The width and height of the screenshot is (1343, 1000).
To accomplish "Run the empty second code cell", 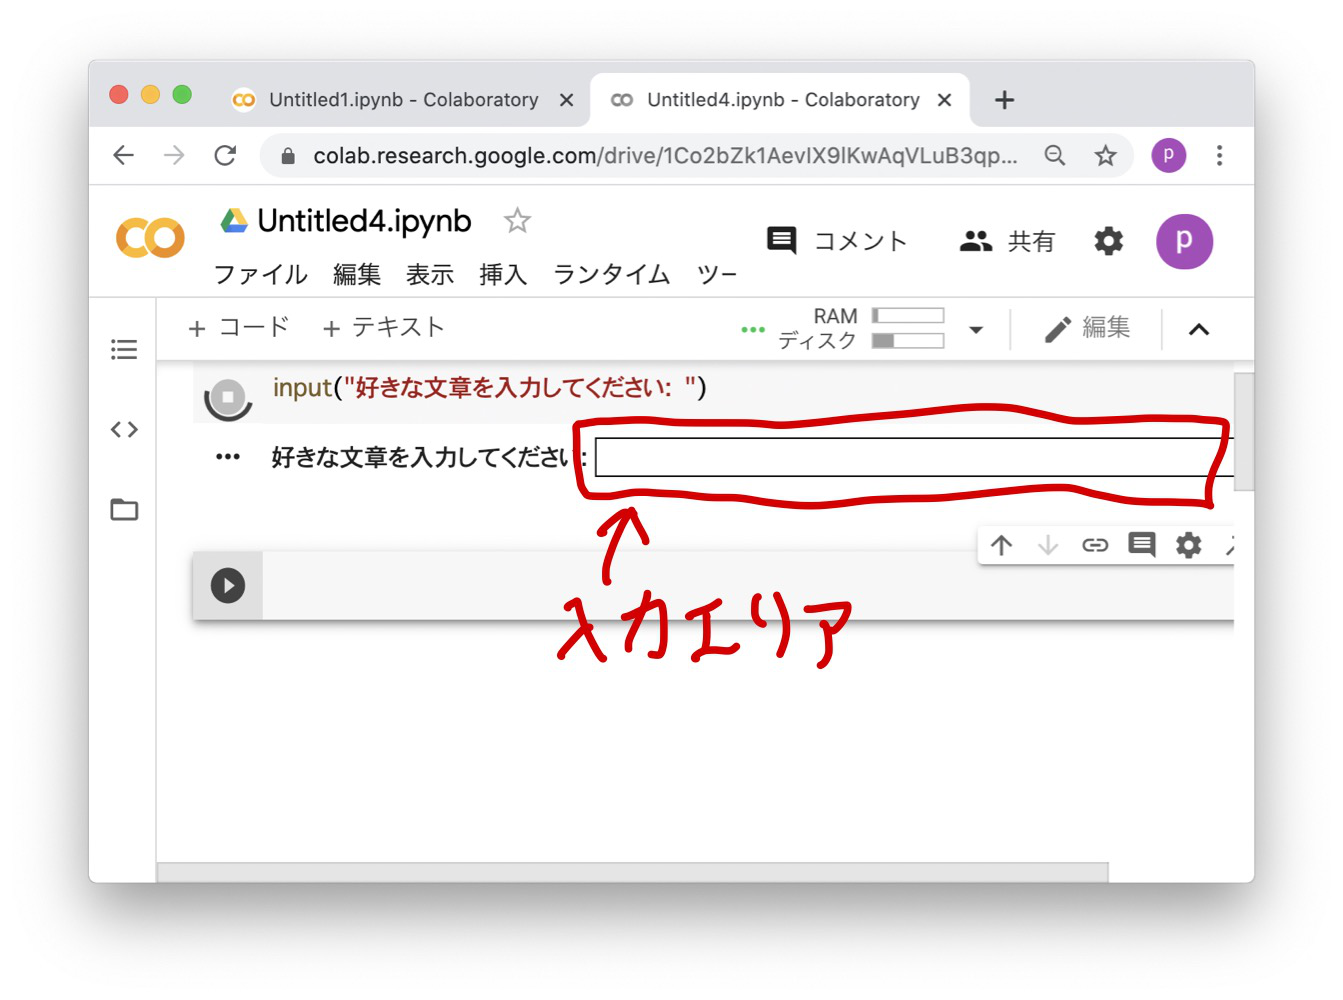I will [228, 585].
